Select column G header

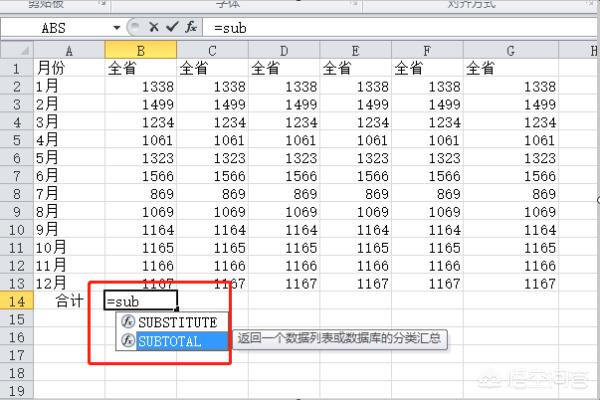click(510, 49)
